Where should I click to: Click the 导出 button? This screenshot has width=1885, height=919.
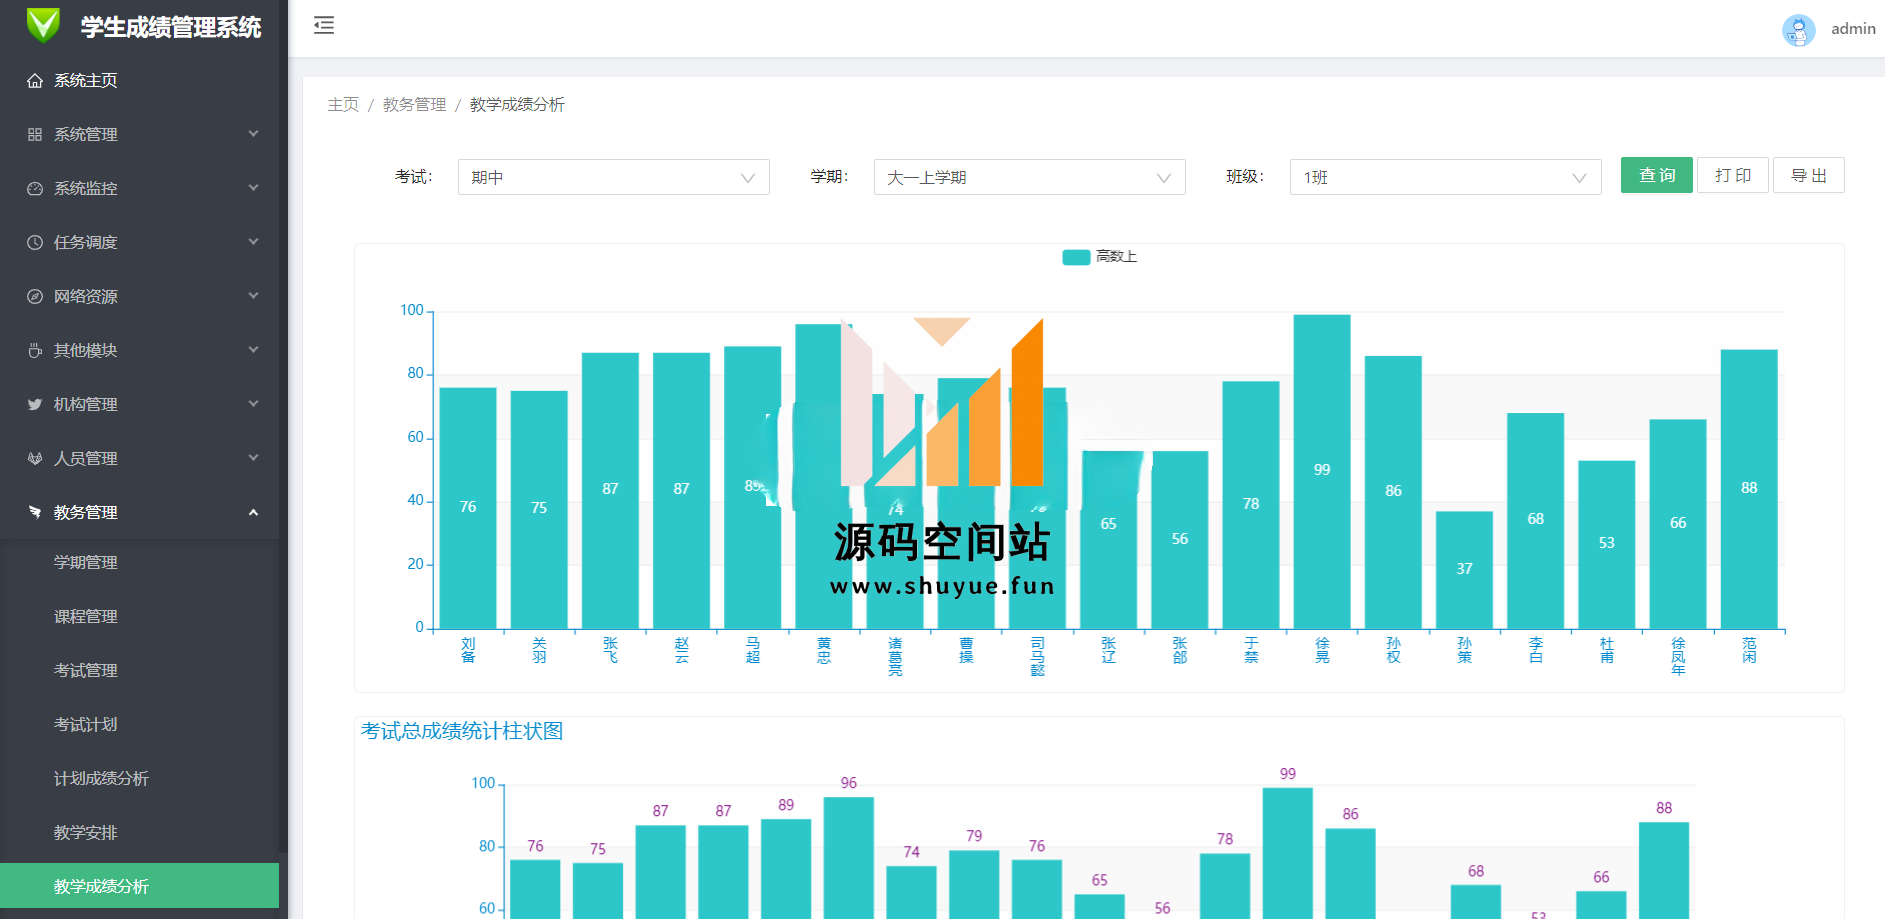1809,175
